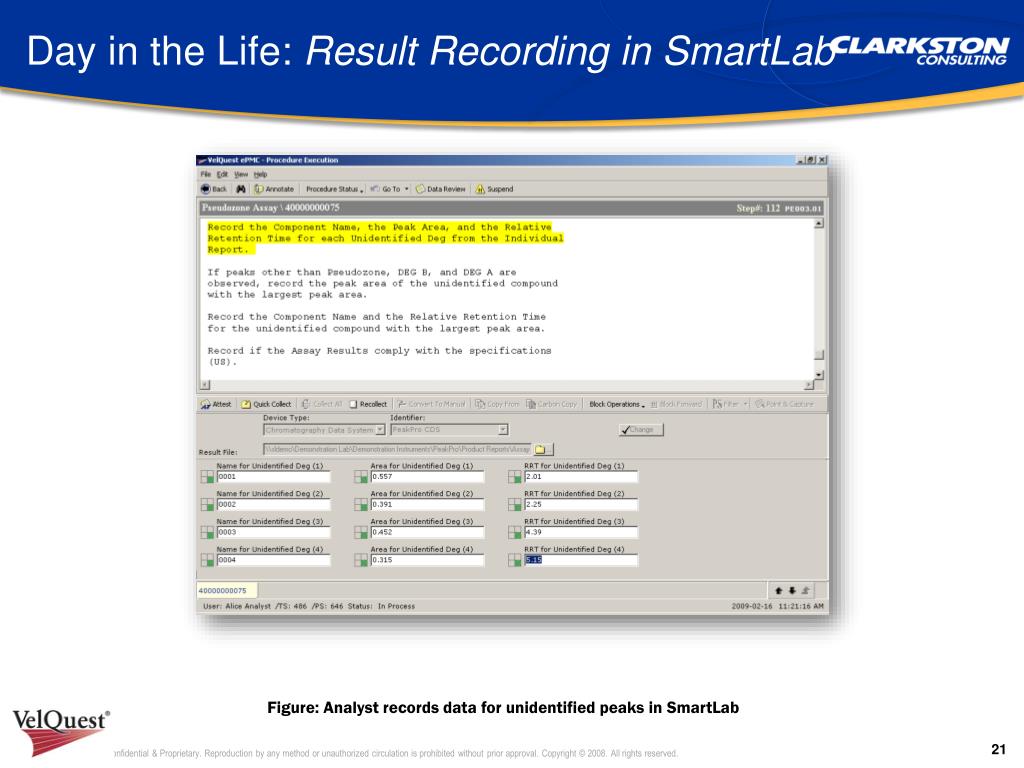The height and width of the screenshot is (768, 1024).
Task: Click the Attest button
Action: click(216, 404)
